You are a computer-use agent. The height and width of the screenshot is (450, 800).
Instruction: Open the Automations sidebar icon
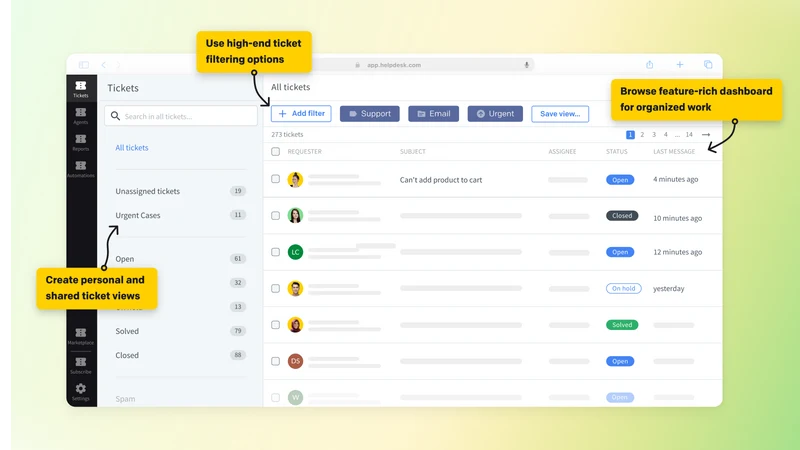tap(81, 165)
